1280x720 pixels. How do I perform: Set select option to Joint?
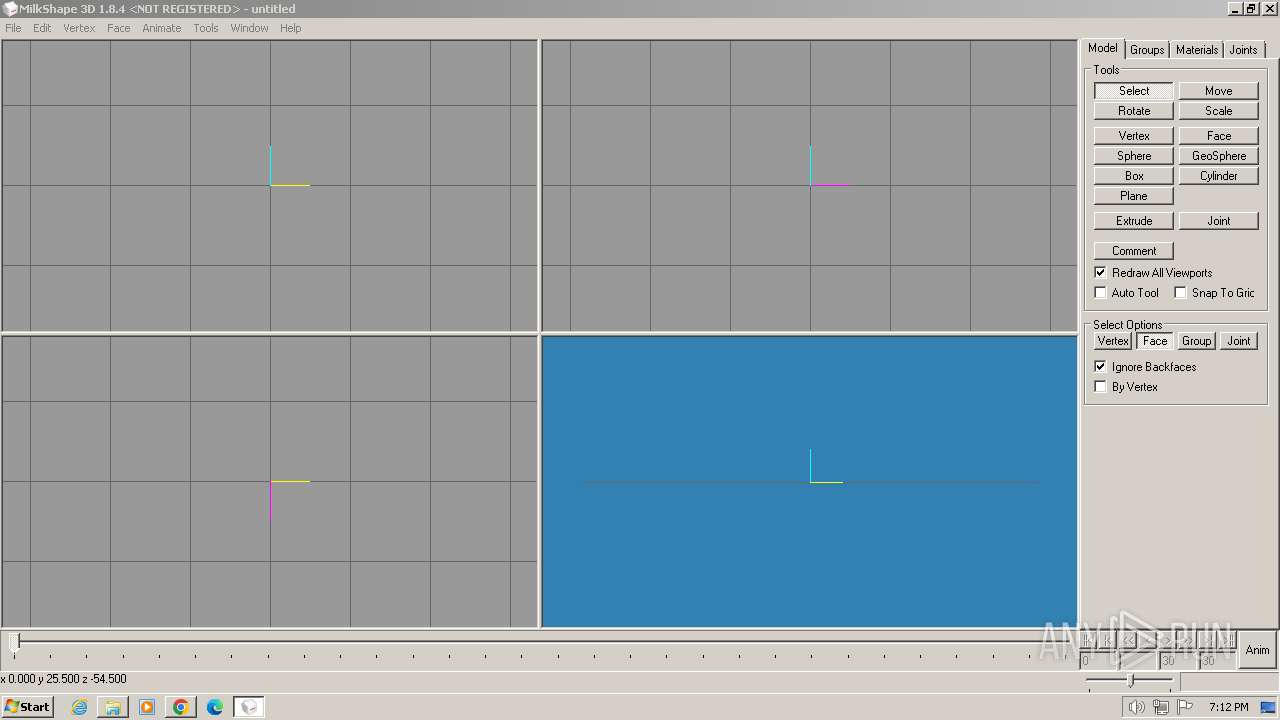[x=1238, y=341]
